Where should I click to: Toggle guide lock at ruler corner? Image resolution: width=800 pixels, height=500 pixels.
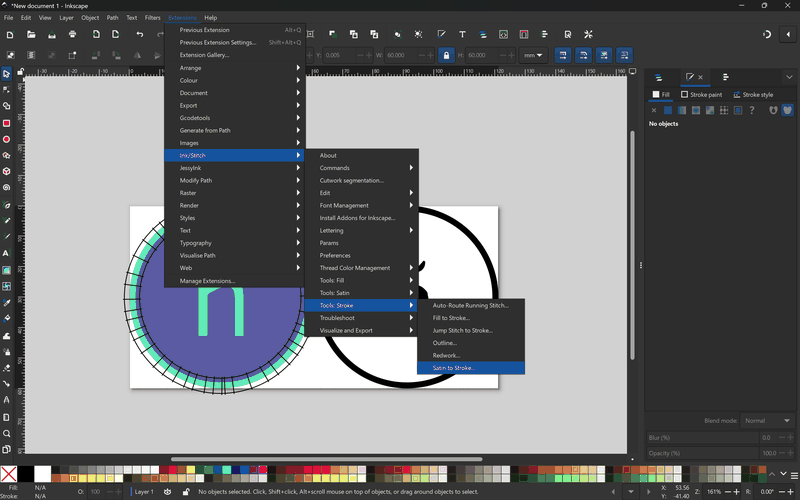pos(20,72)
